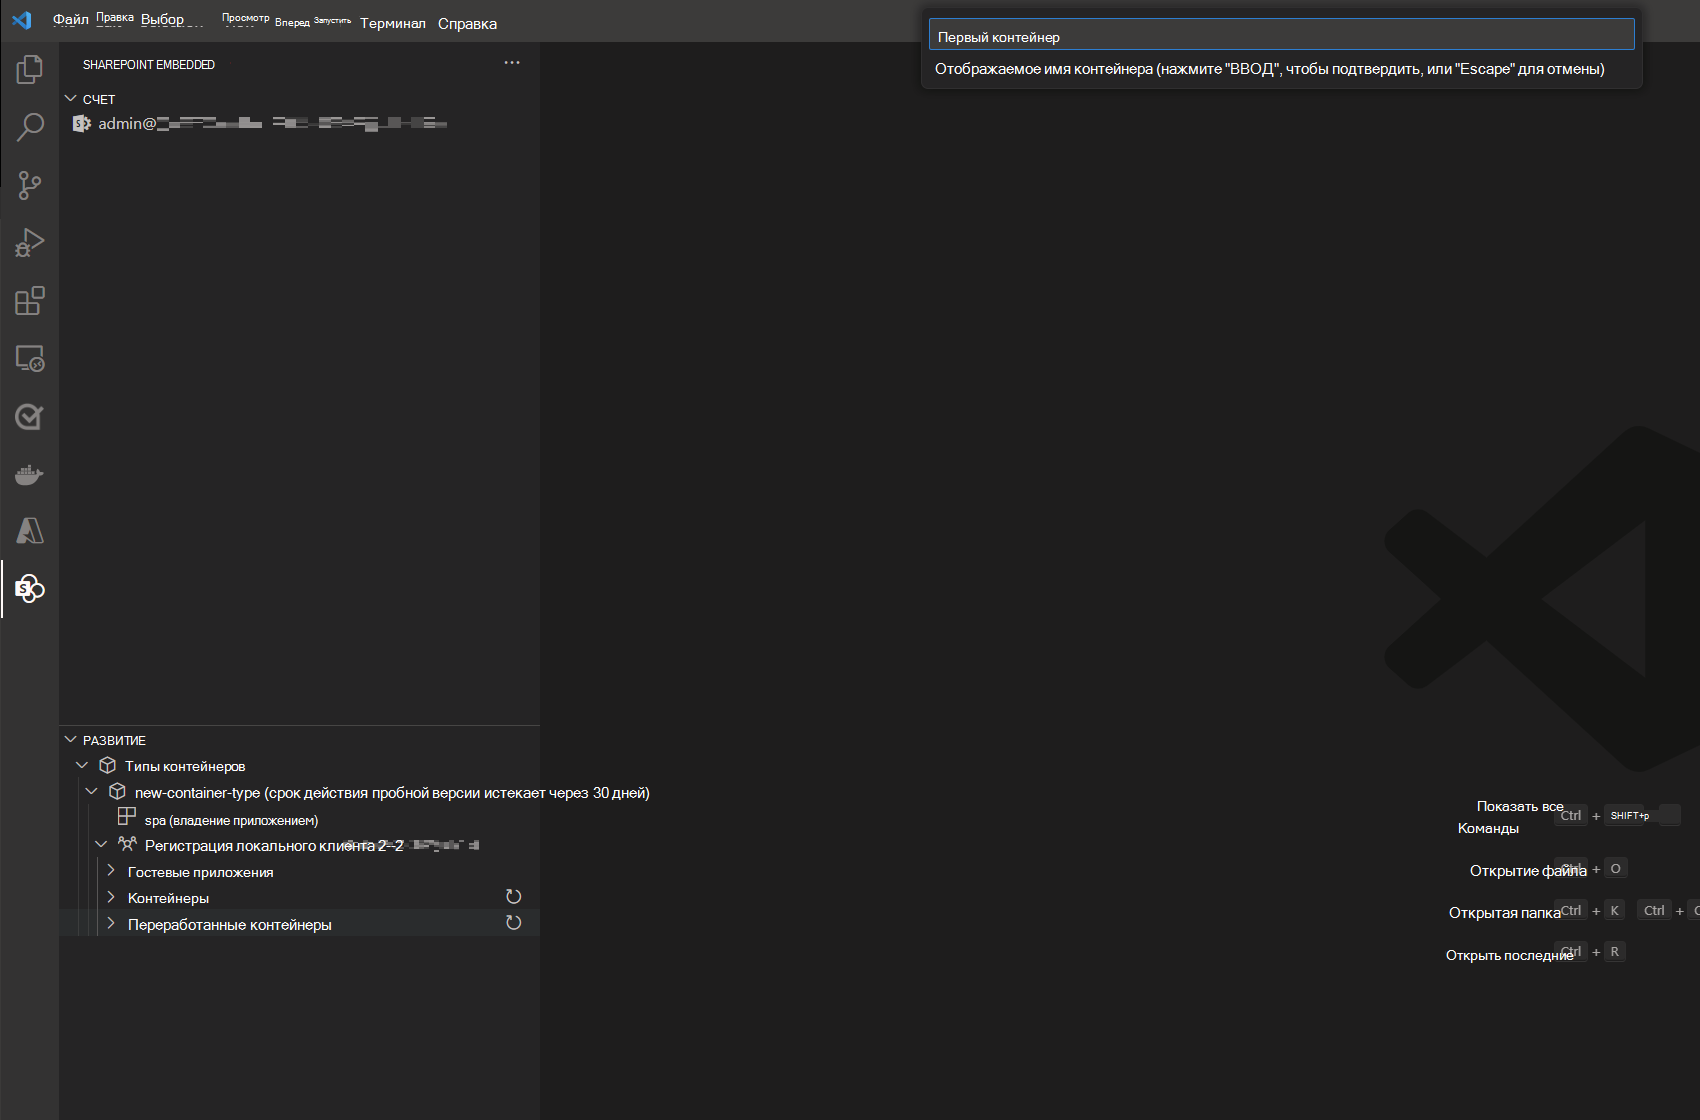
Task: Open the SharePoint Embedded view icon
Action: [x=30, y=589]
